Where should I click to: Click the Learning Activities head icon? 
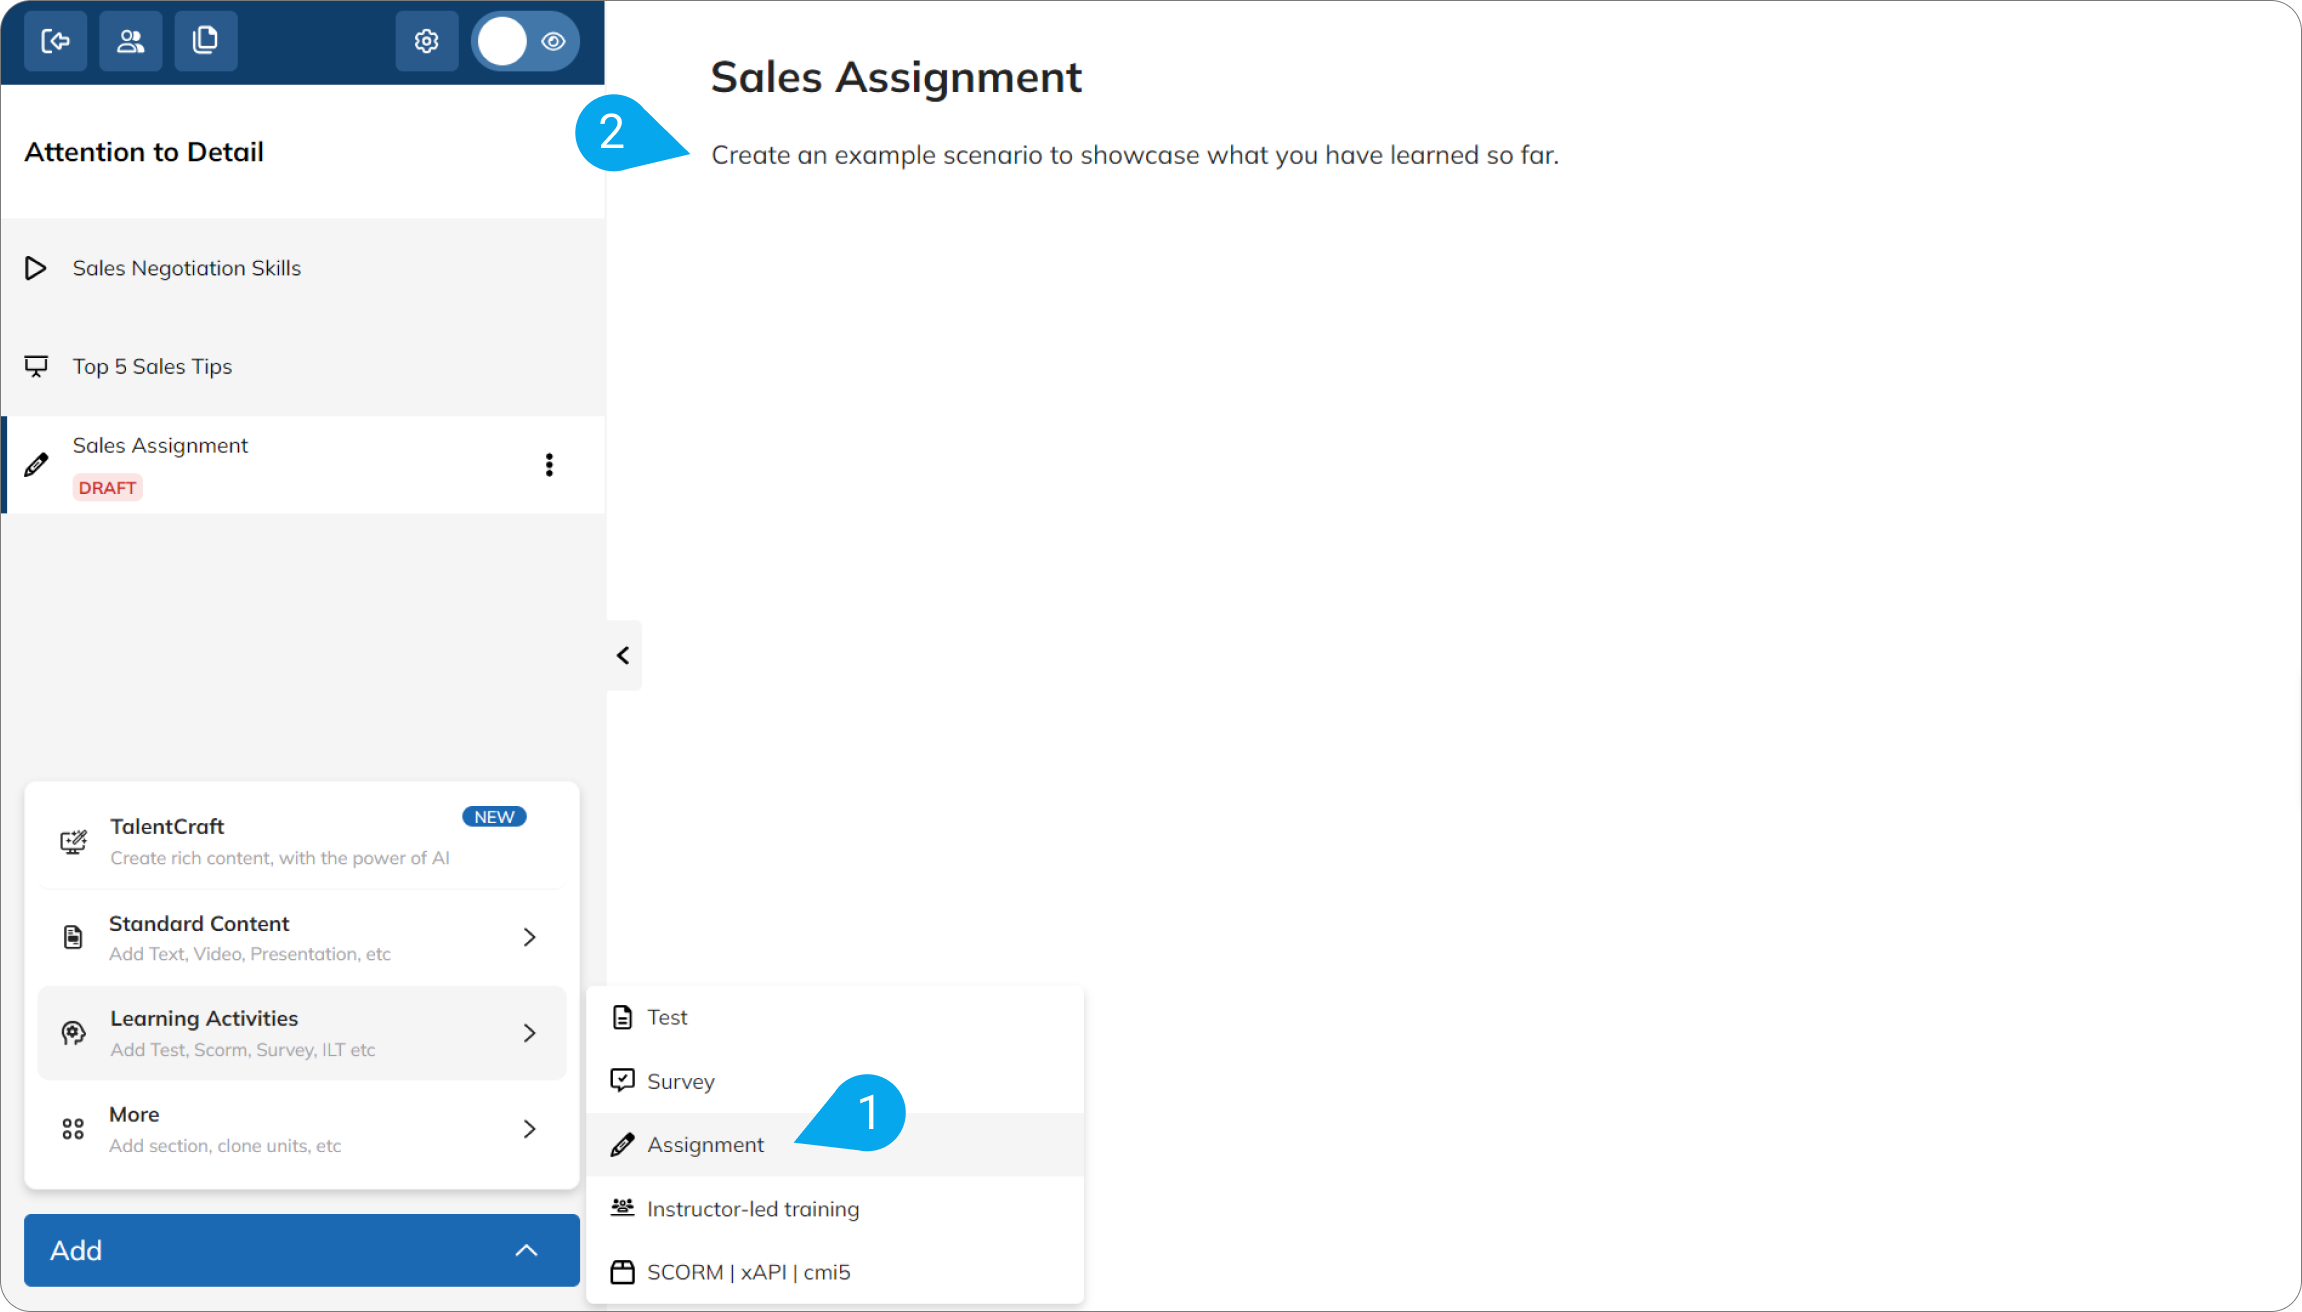[73, 1033]
